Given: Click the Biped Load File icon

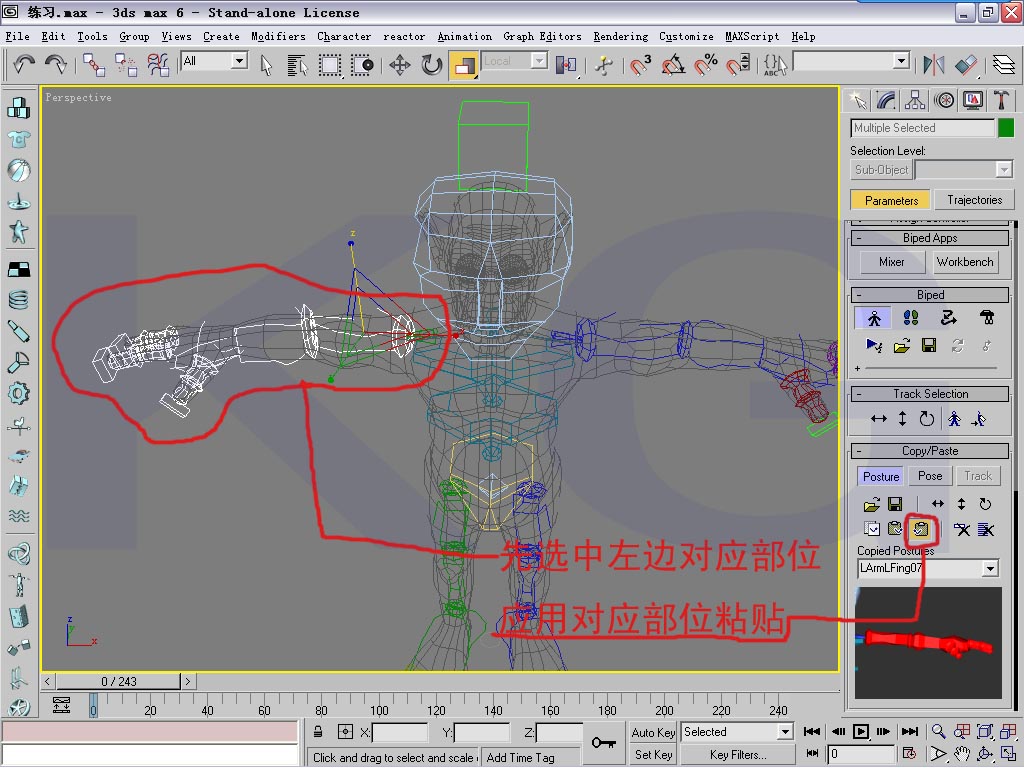Looking at the screenshot, I should [x=902, y=345].
